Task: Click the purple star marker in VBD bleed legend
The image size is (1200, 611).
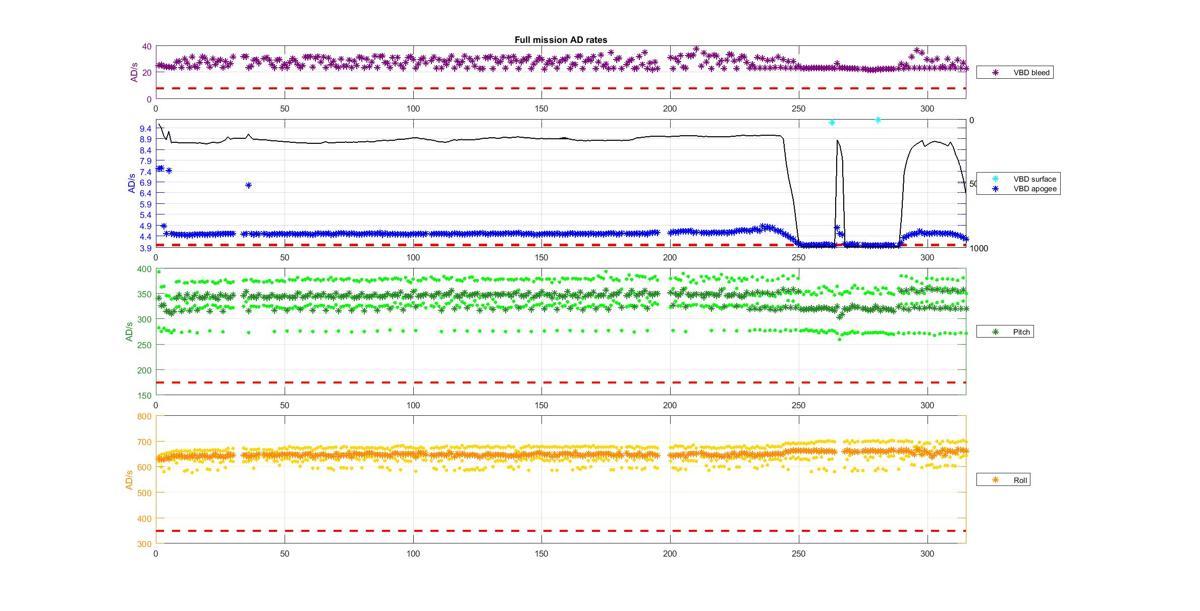Action: (x=995, y=73)
